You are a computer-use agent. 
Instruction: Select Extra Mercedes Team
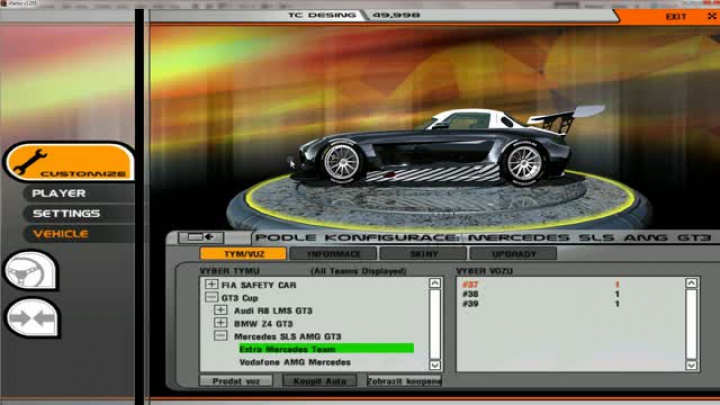pos(326,349)
